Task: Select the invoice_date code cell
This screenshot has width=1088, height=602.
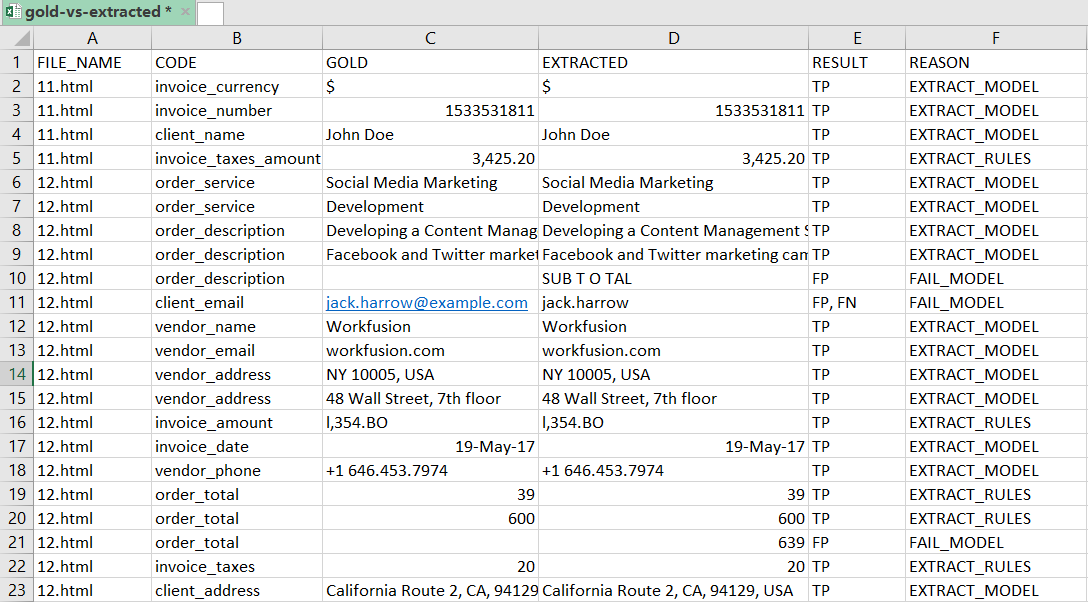Action: pyautogui.click(x=237, y=447)
